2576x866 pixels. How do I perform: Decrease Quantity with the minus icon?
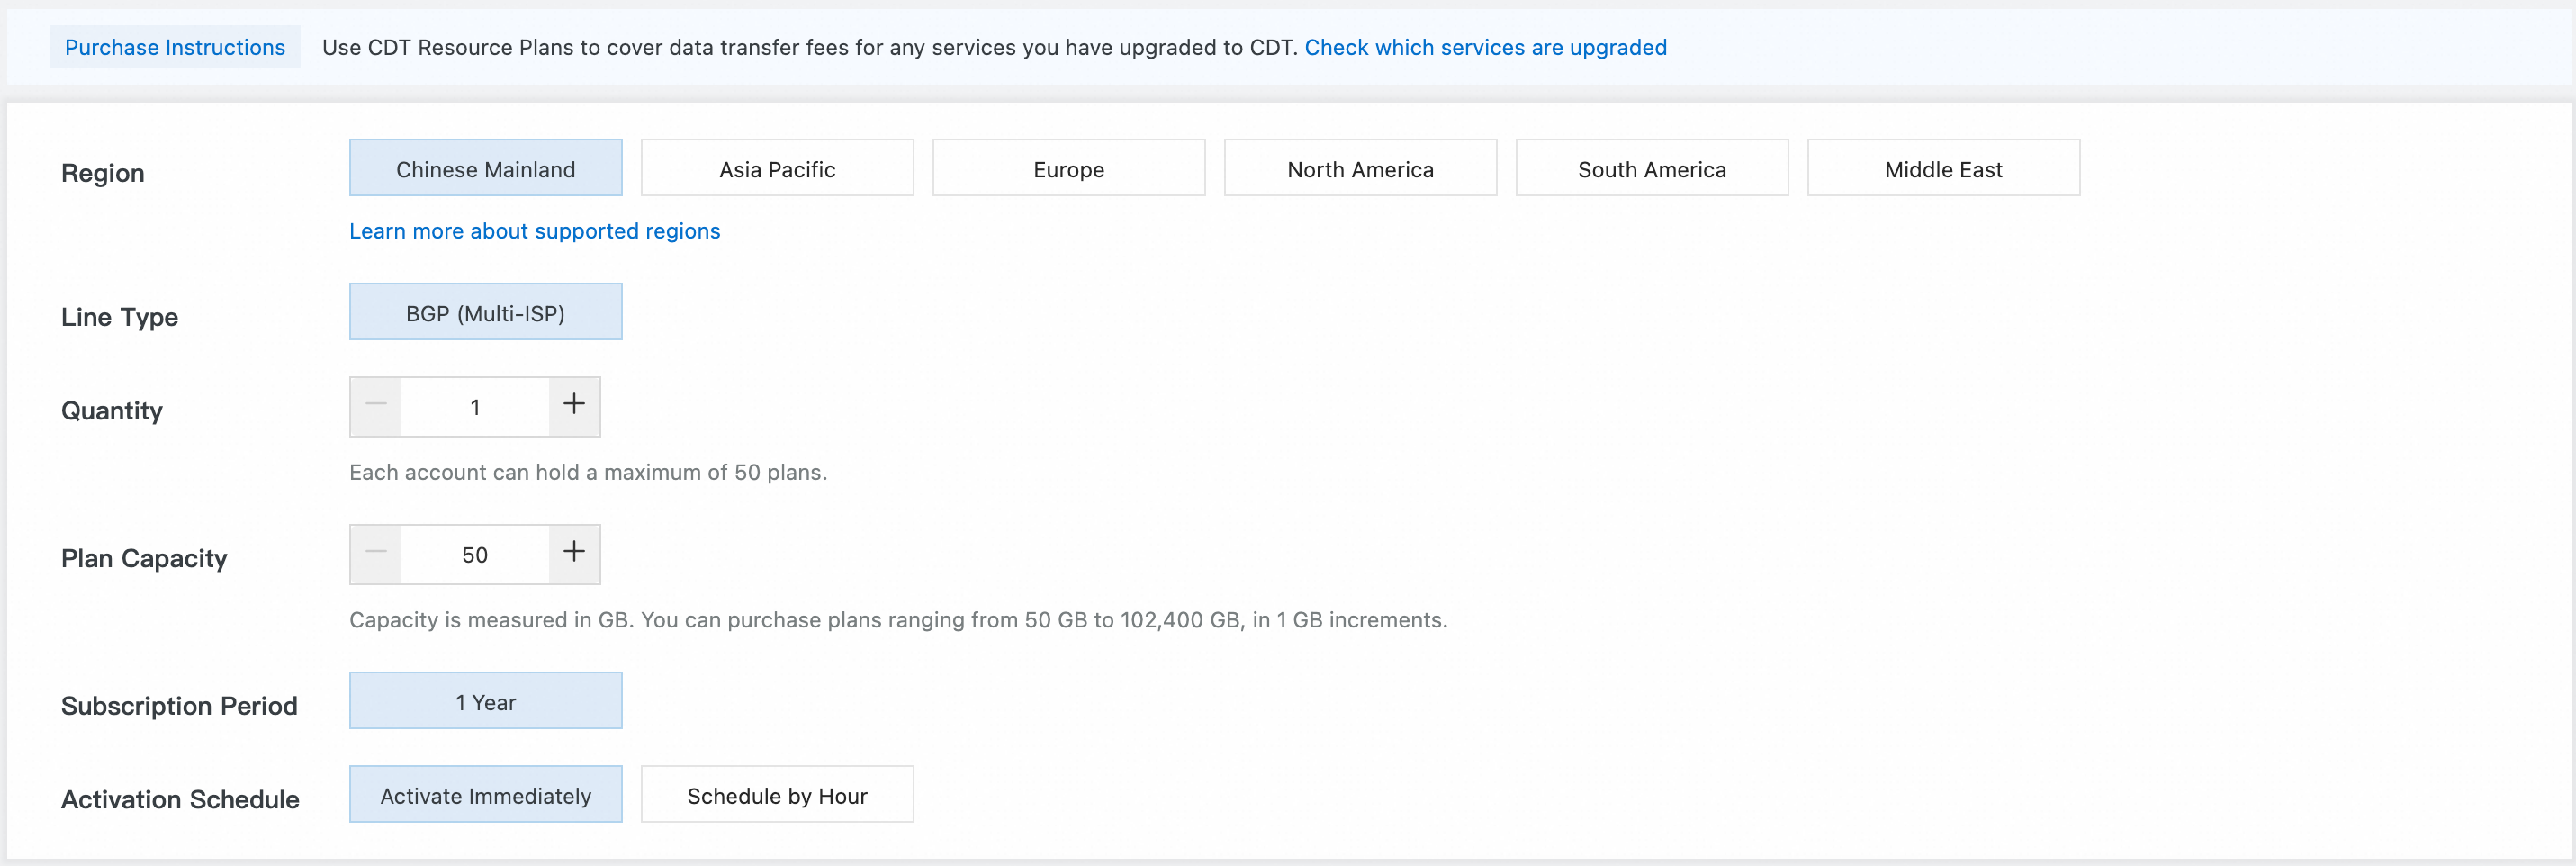376,406
